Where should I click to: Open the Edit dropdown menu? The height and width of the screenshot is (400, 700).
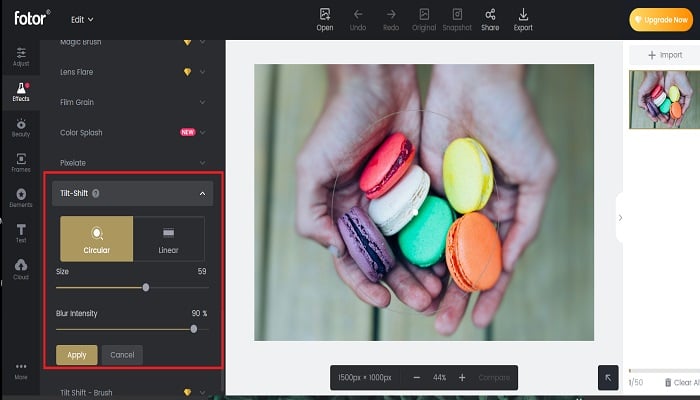(82, 20)
